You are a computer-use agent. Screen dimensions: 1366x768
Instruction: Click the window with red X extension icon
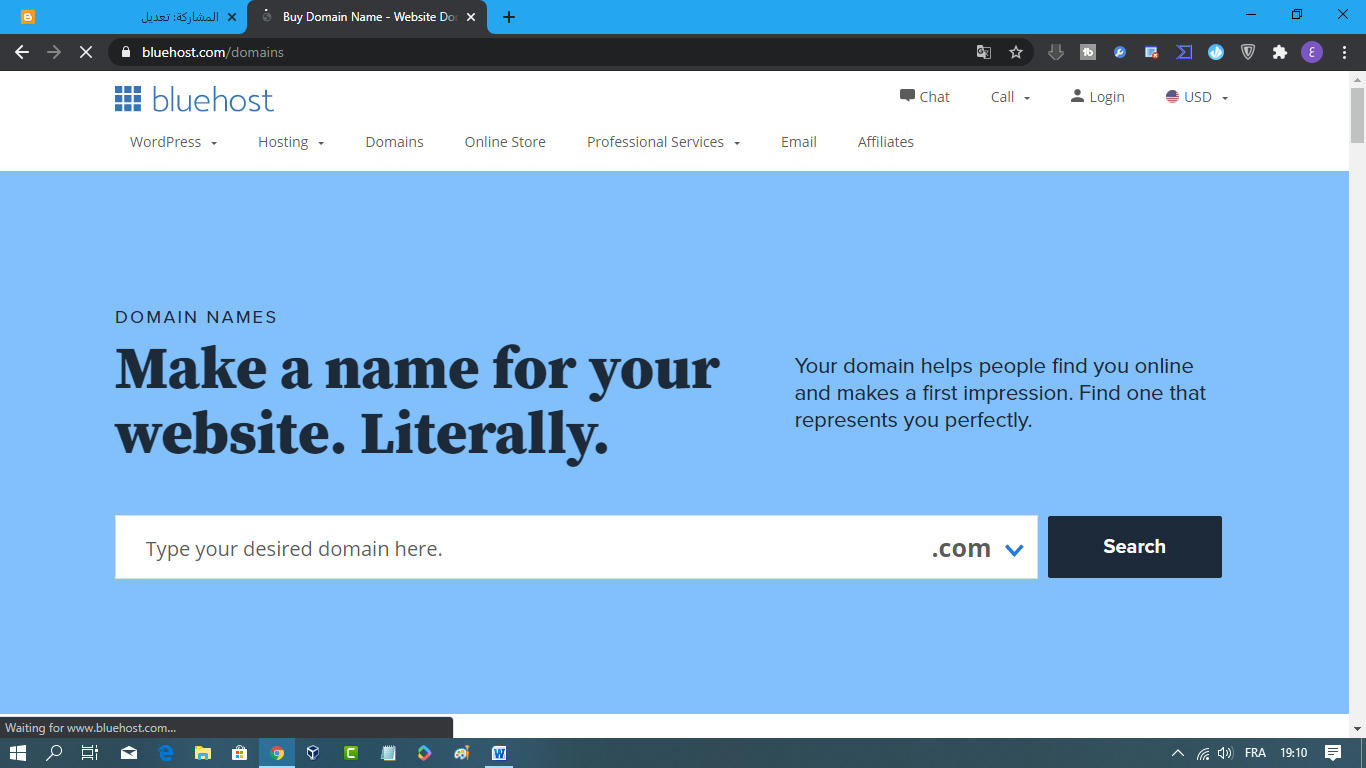tap(1152, 52)
